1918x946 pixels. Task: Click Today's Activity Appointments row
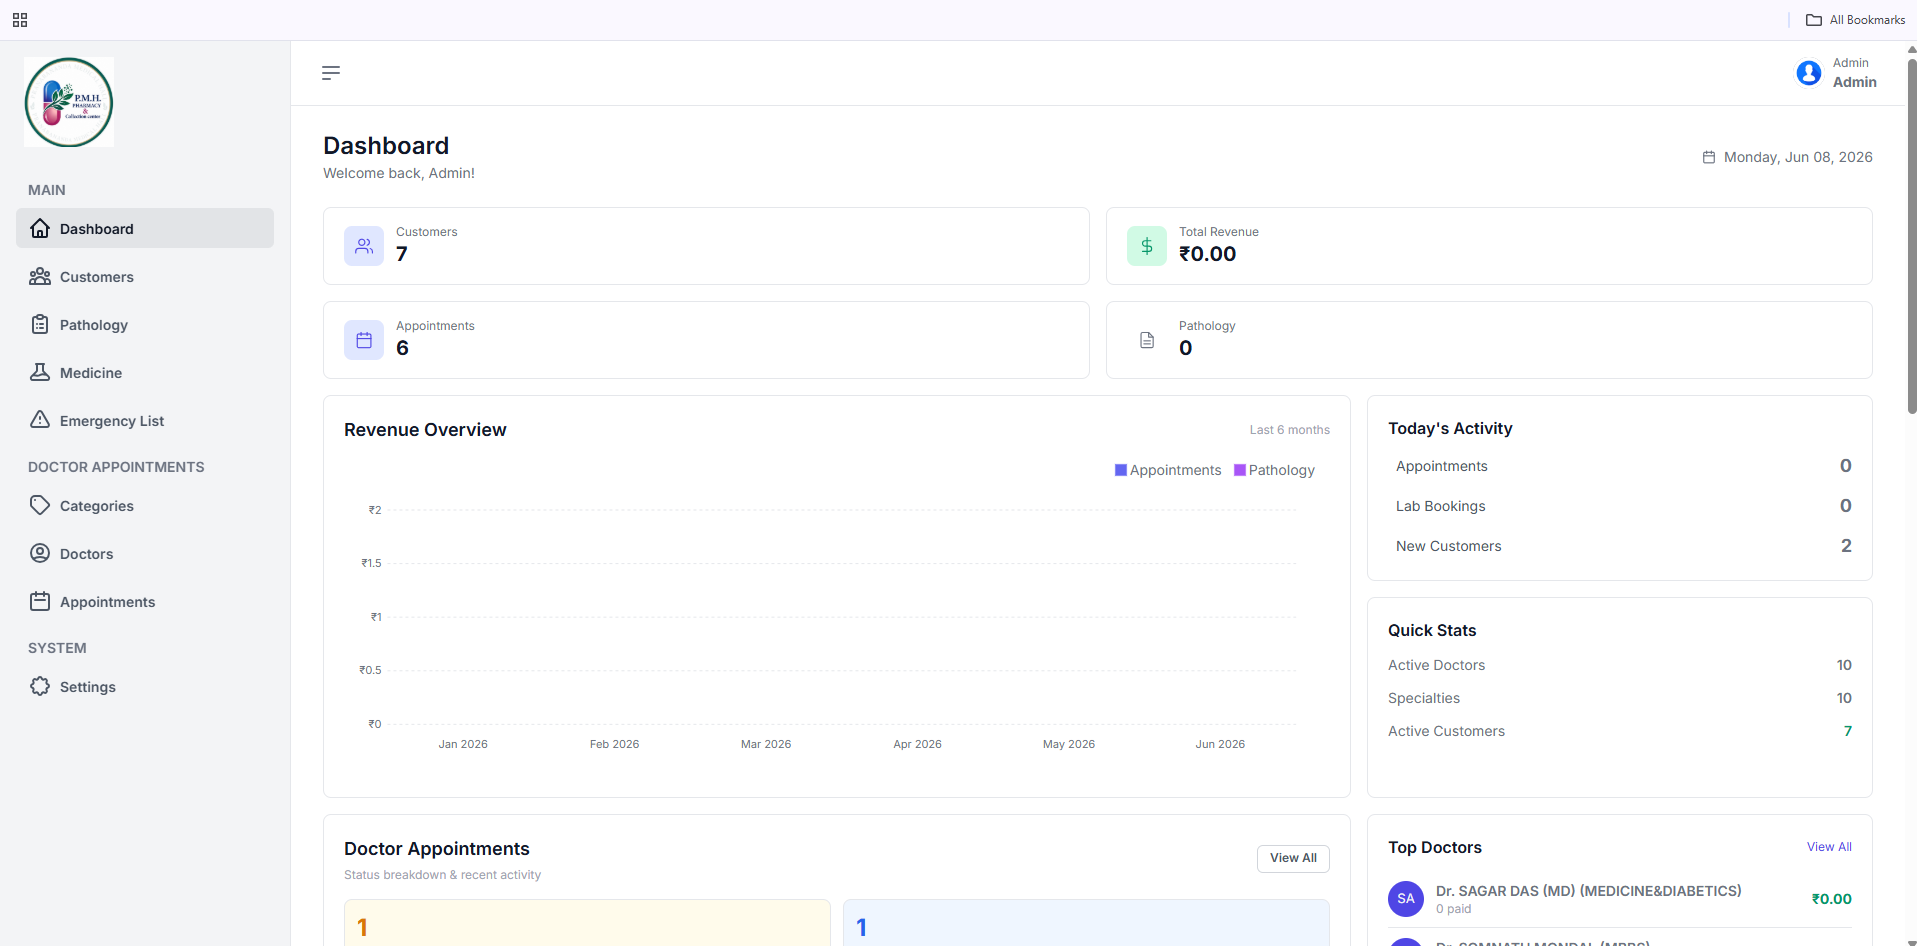pos(1620,466)
